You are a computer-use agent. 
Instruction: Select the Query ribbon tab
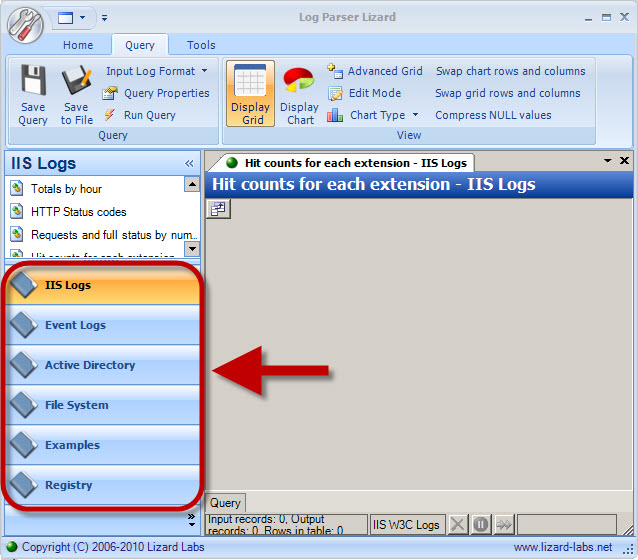[x=140, y=45]
